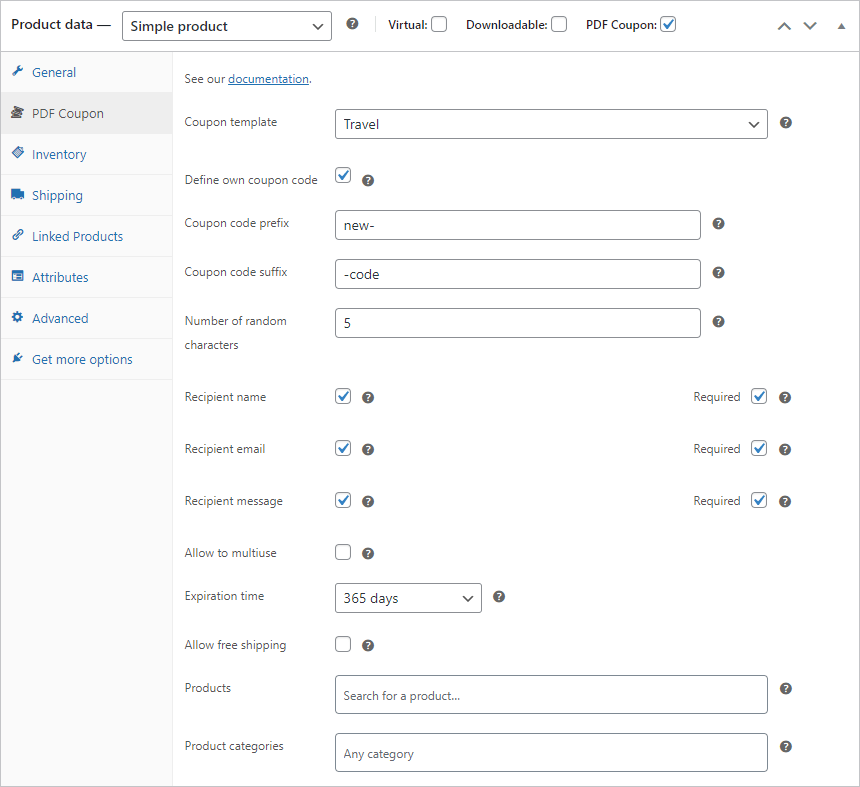Screen dimensions: 860x787
Task: Click help icon after Recipient email Required checkbox
Action: coord(785,450)
